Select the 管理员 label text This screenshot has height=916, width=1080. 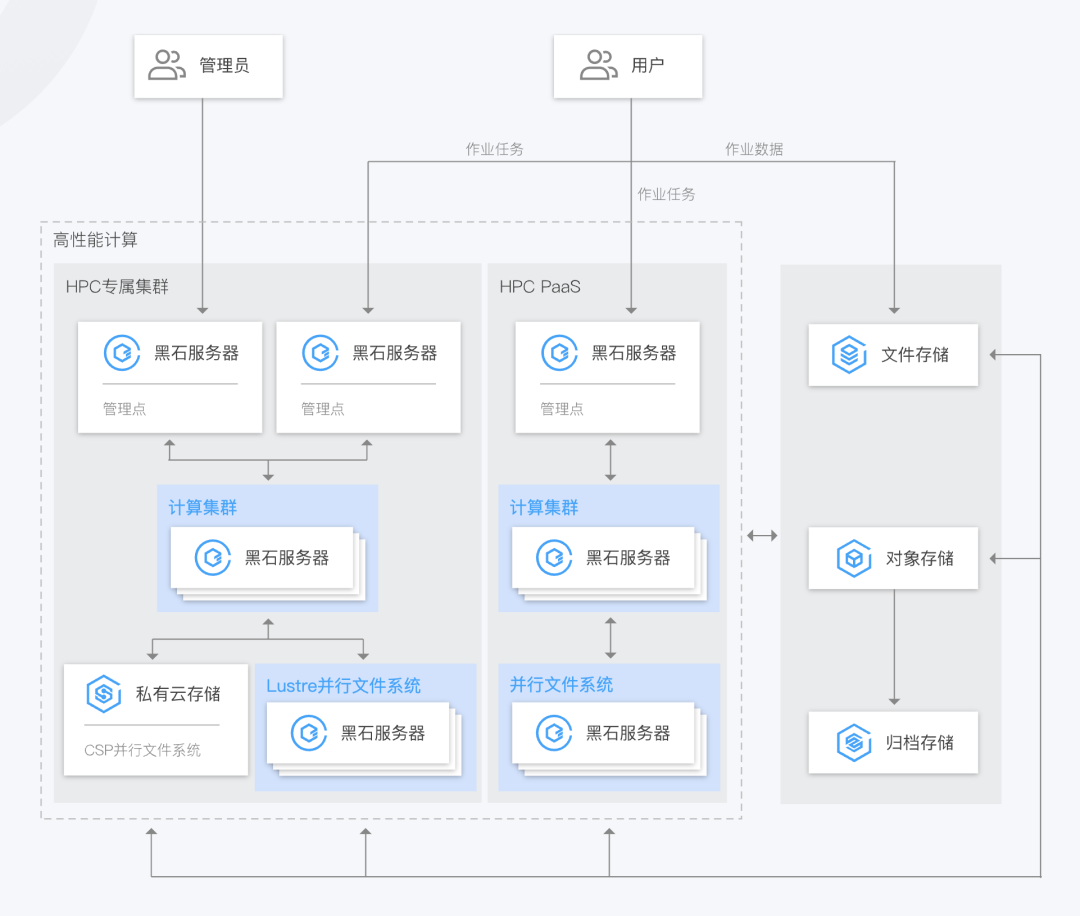point(225,65)
